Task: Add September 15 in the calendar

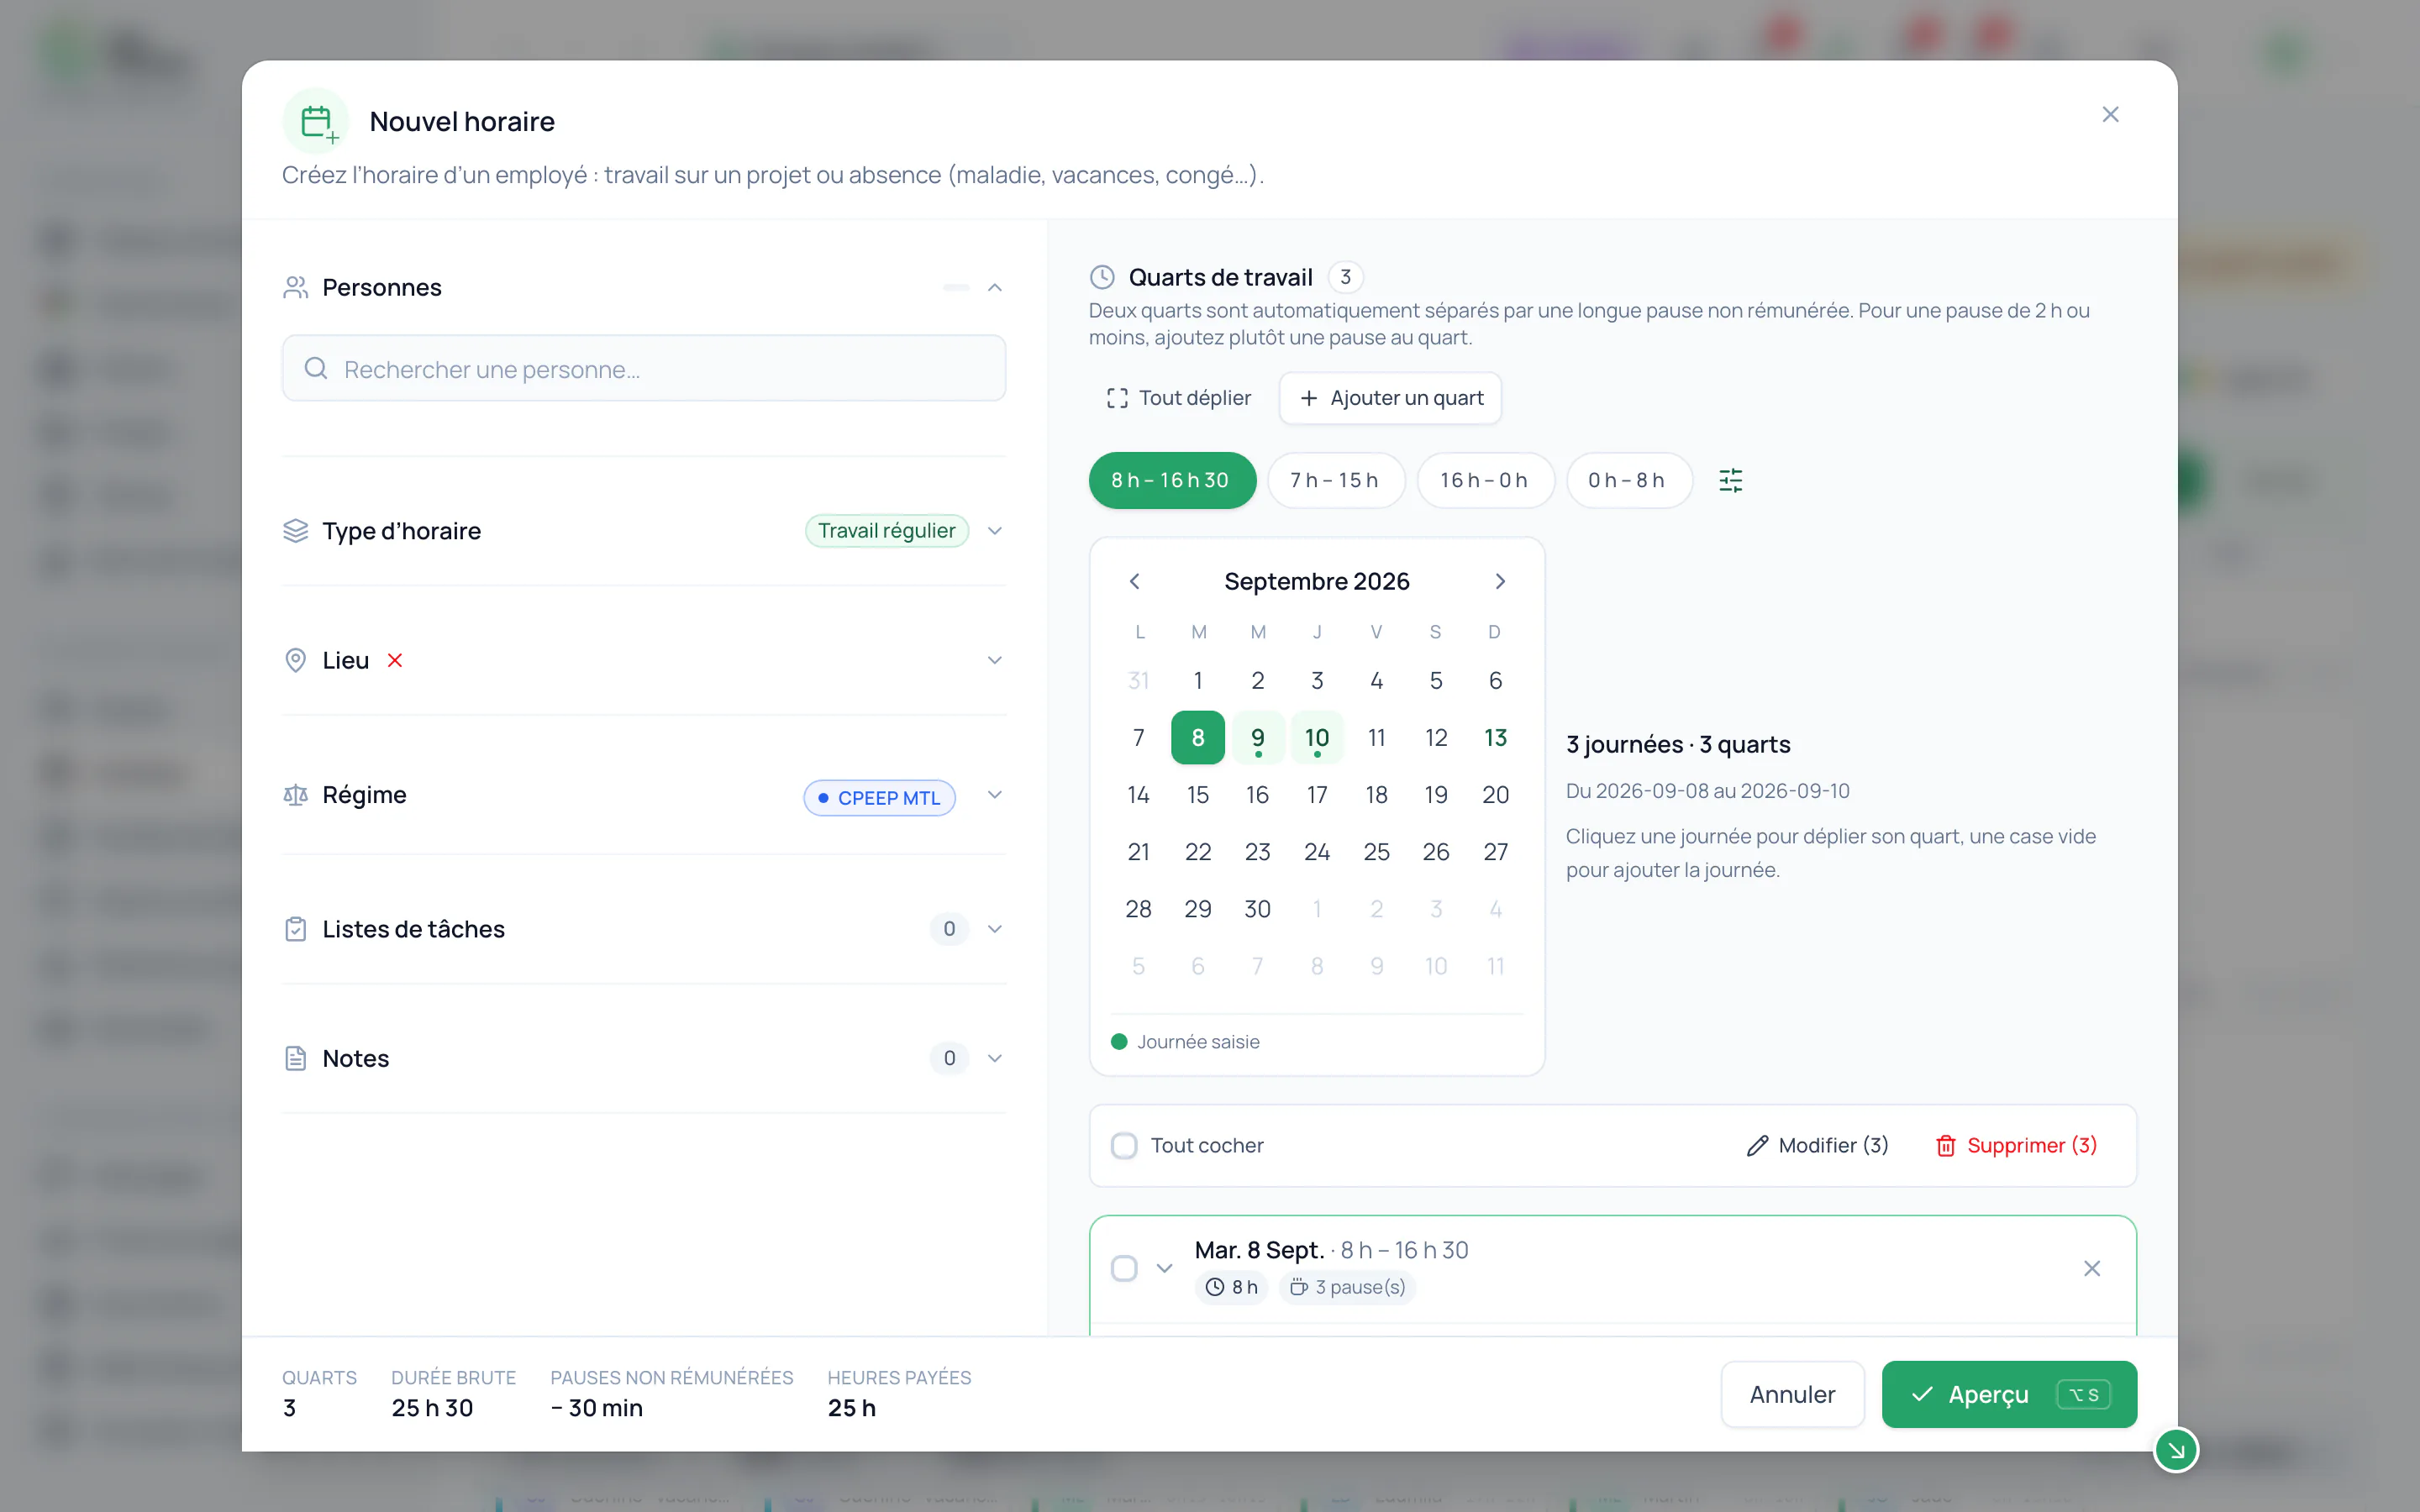Action: tap(1197, 795)
